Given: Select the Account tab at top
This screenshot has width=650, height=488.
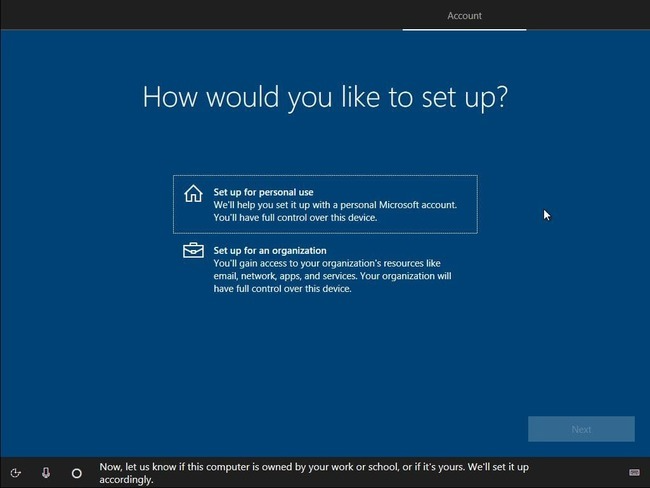Looking at the screenshot, I should (x=464, y=16).
